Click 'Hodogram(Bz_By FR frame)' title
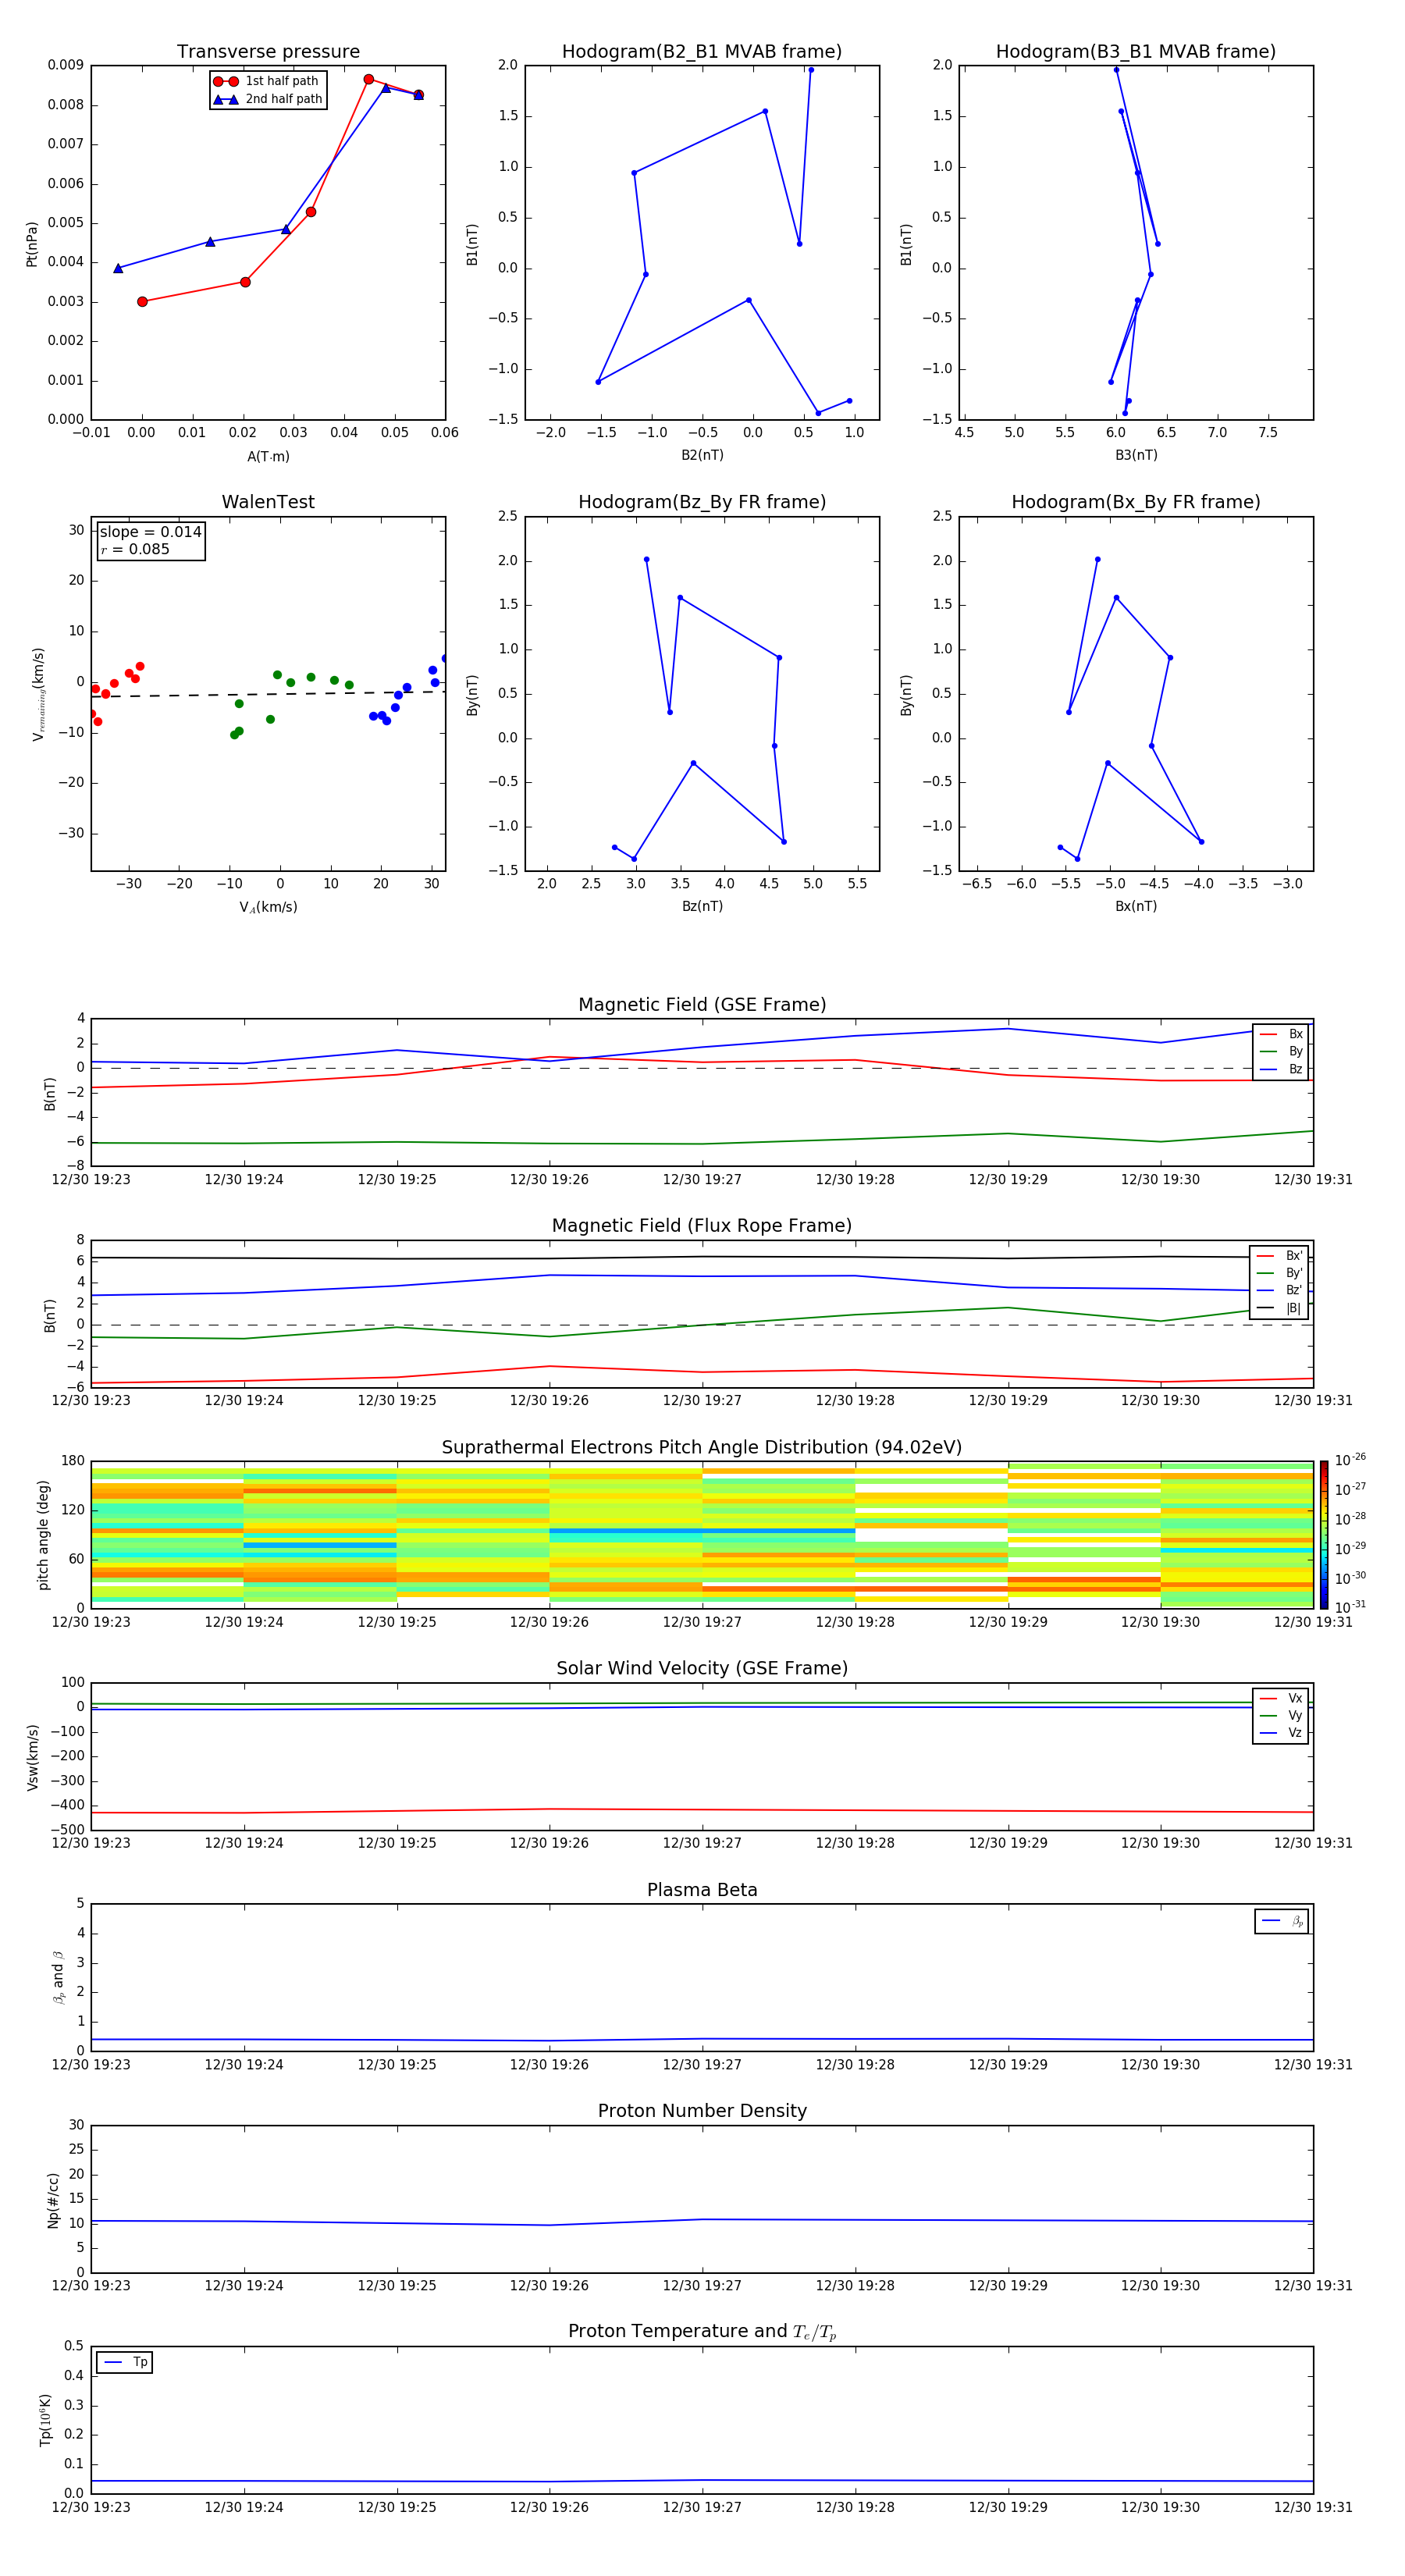 click(x=702, y=502)
